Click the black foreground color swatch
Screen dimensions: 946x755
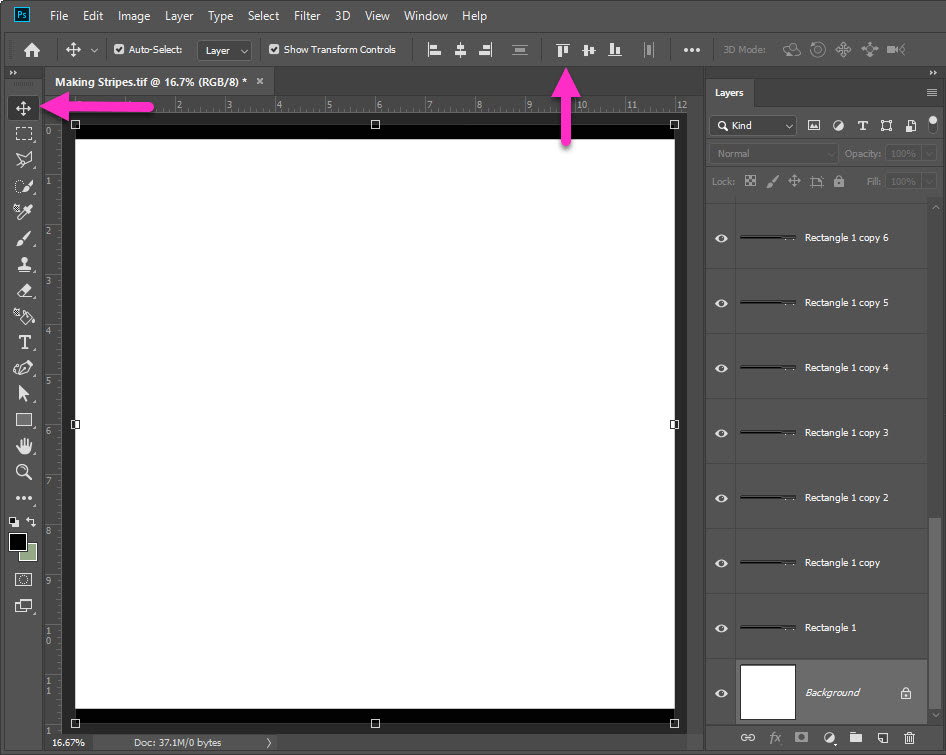(17, 542)
